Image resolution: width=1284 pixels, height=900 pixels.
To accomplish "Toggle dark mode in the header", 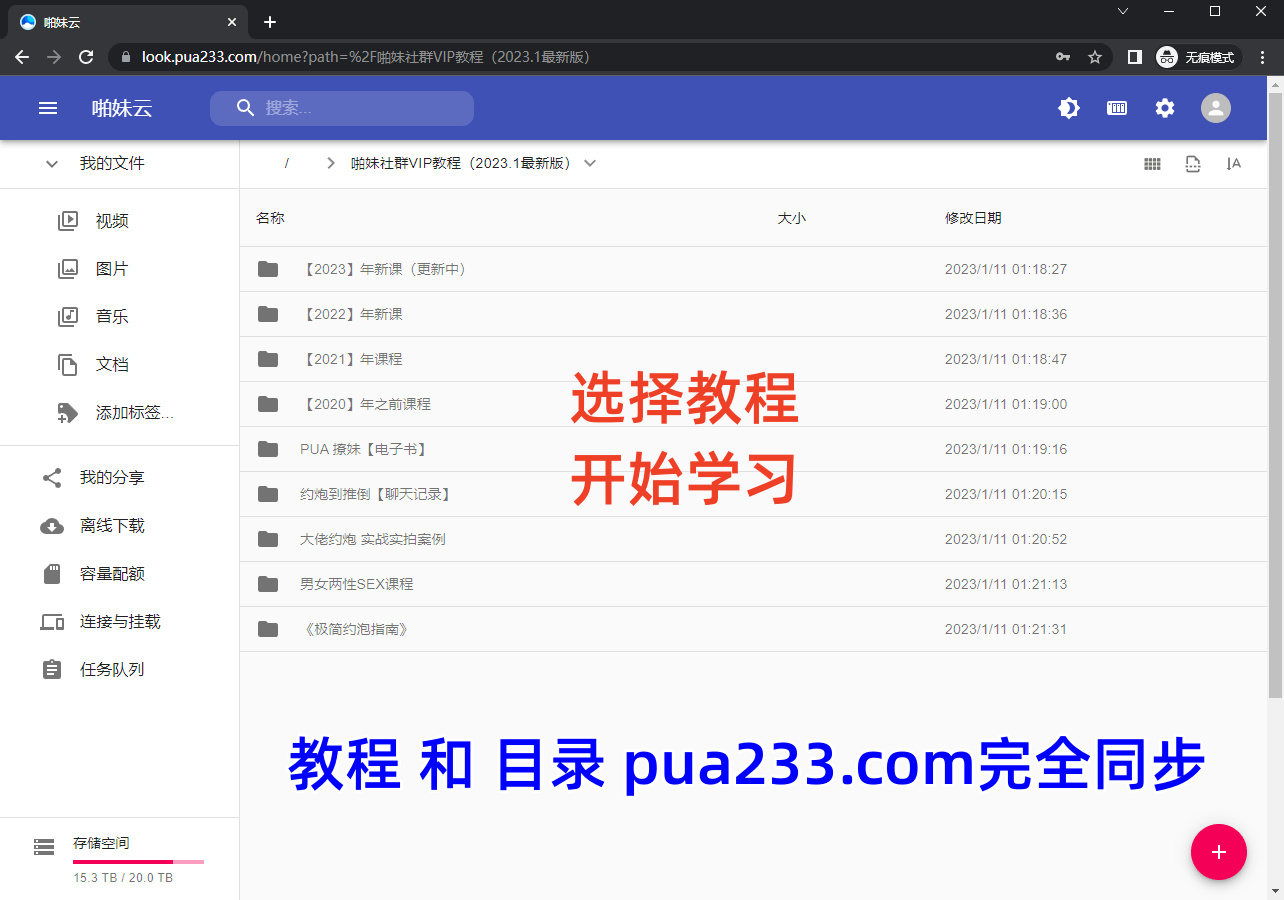I will click(1069, 108).
